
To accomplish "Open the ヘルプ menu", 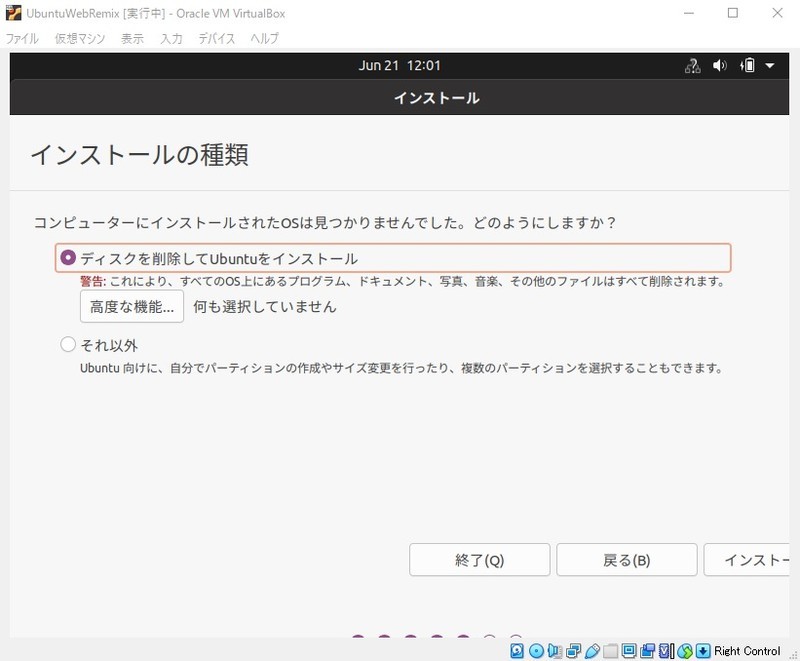I will tap(264, 38).
